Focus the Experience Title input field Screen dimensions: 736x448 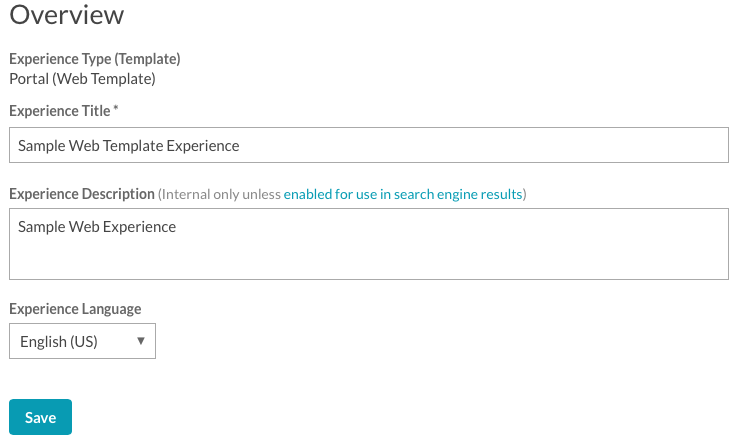pos(369,145)
